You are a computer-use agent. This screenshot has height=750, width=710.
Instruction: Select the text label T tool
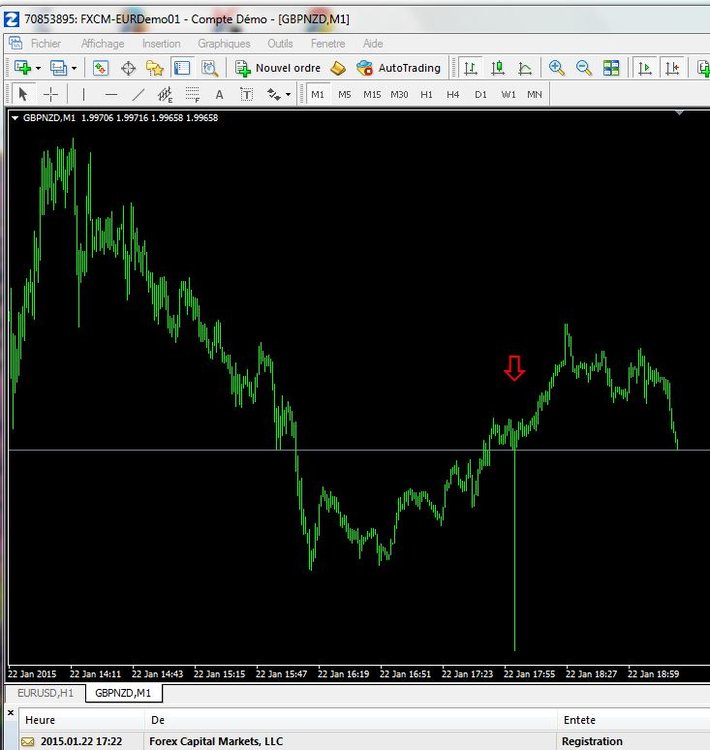[246, 94]
